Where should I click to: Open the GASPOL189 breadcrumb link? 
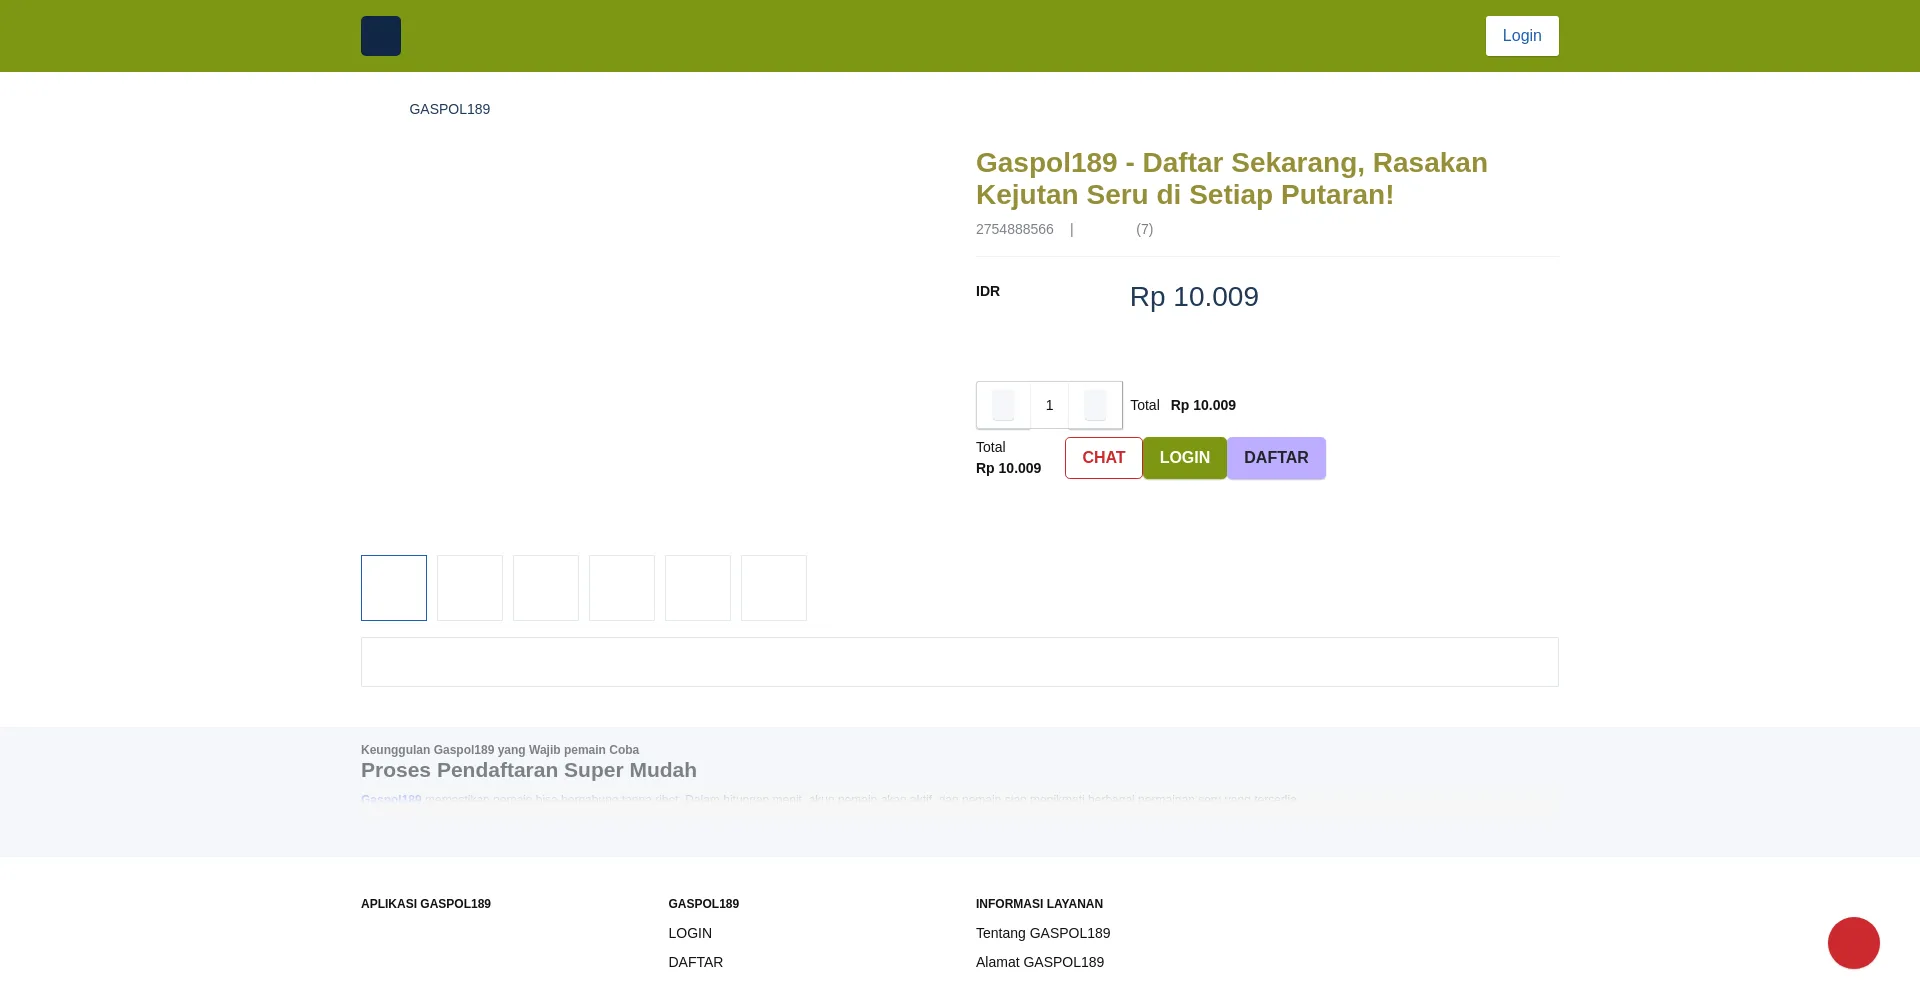click(x=449, y=109)
